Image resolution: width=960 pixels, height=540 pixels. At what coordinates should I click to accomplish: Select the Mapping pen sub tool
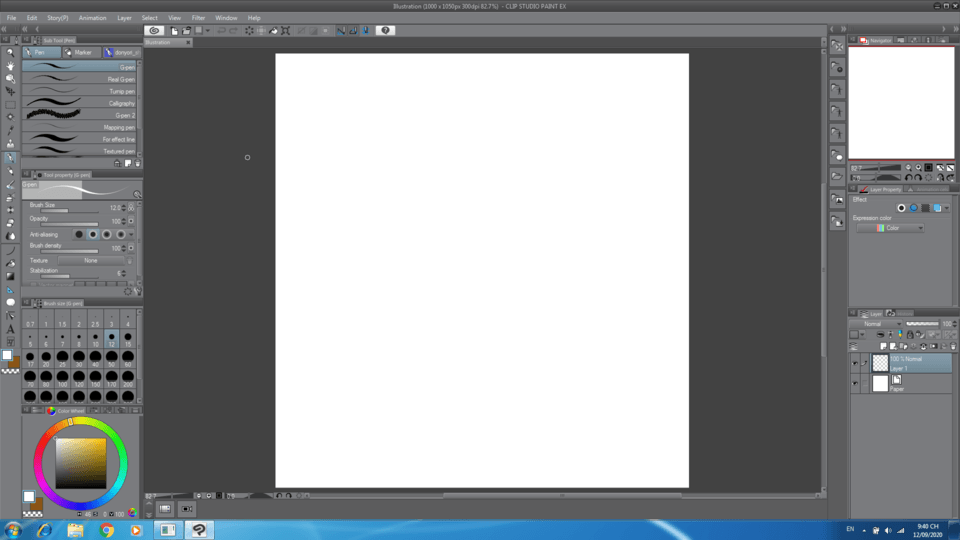(81, 127)
